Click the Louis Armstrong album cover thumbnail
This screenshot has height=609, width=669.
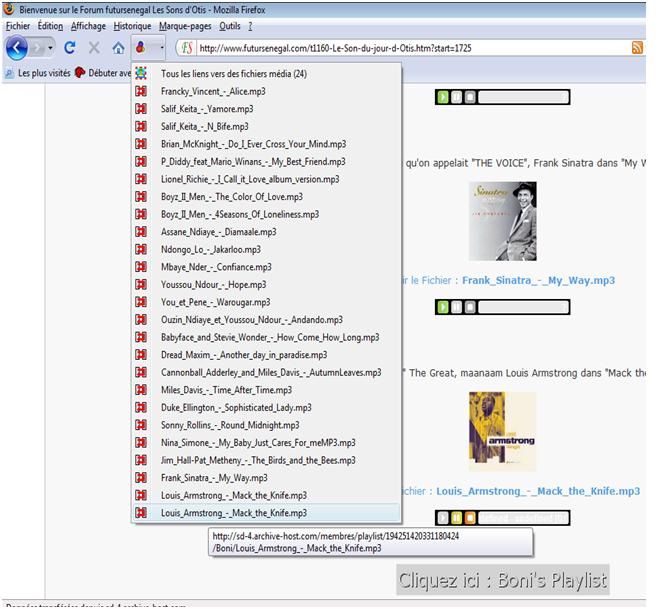pos(503,431)
